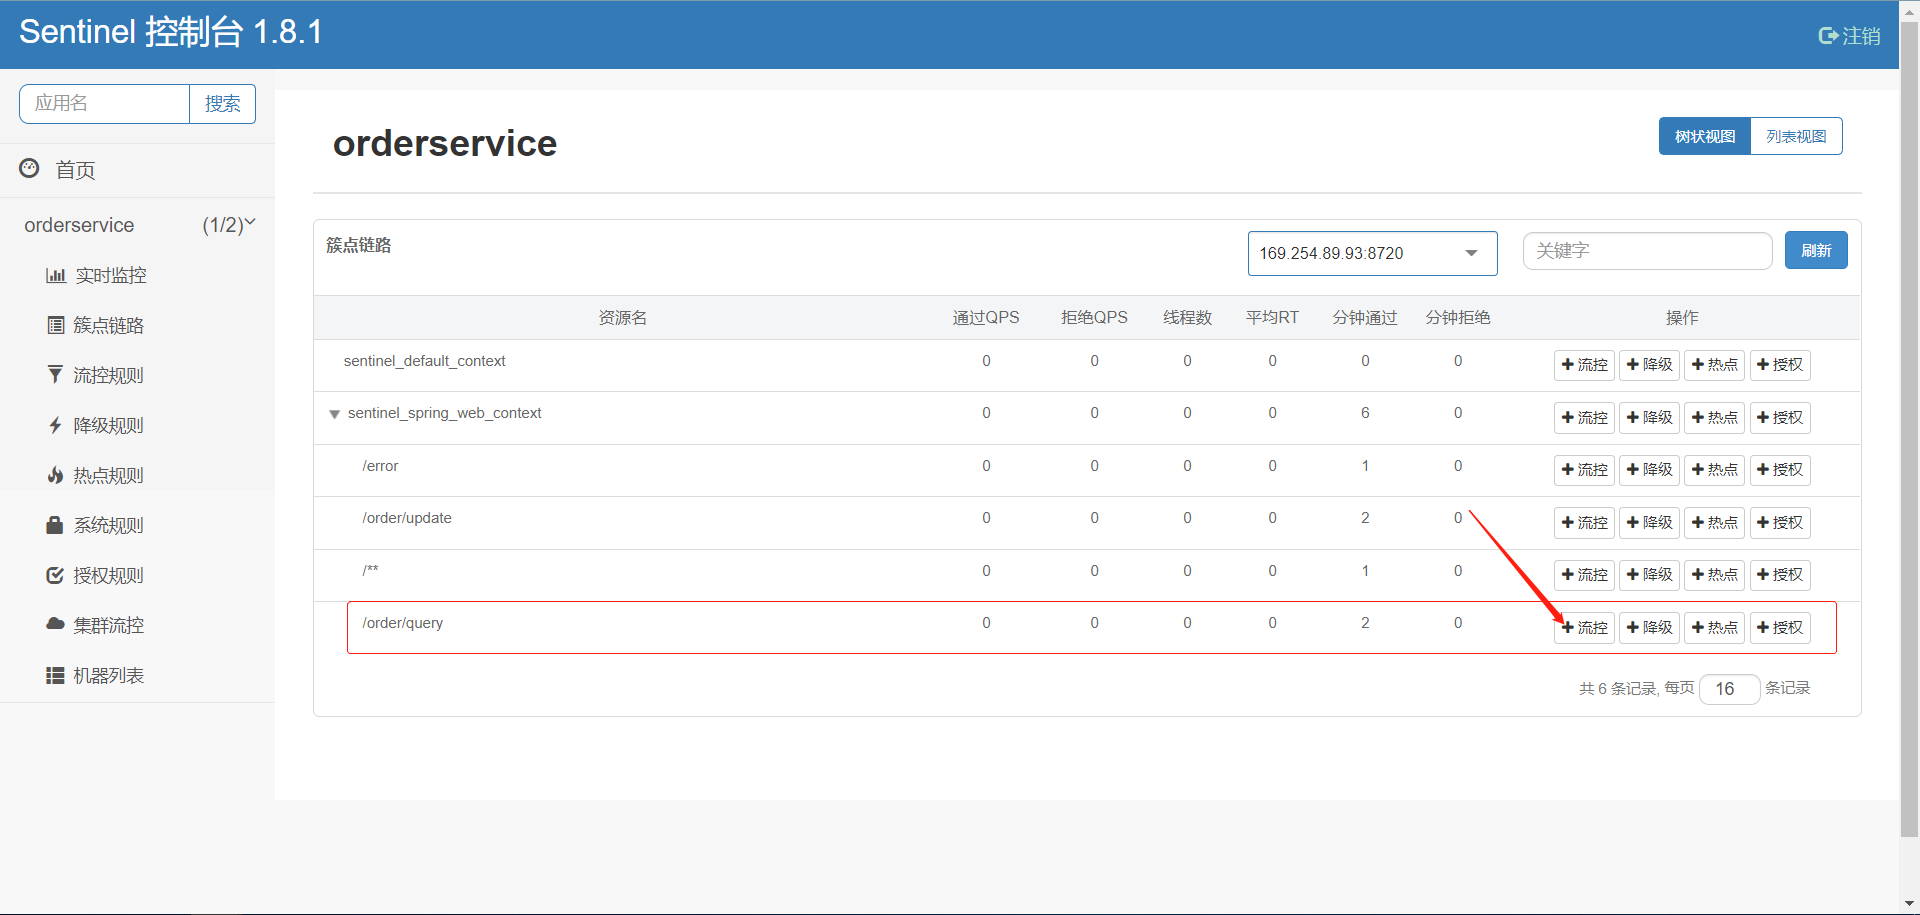1920x915 pixels.
Task: Click the bar chart icon for 实时监控
Action: click(56, 275)
